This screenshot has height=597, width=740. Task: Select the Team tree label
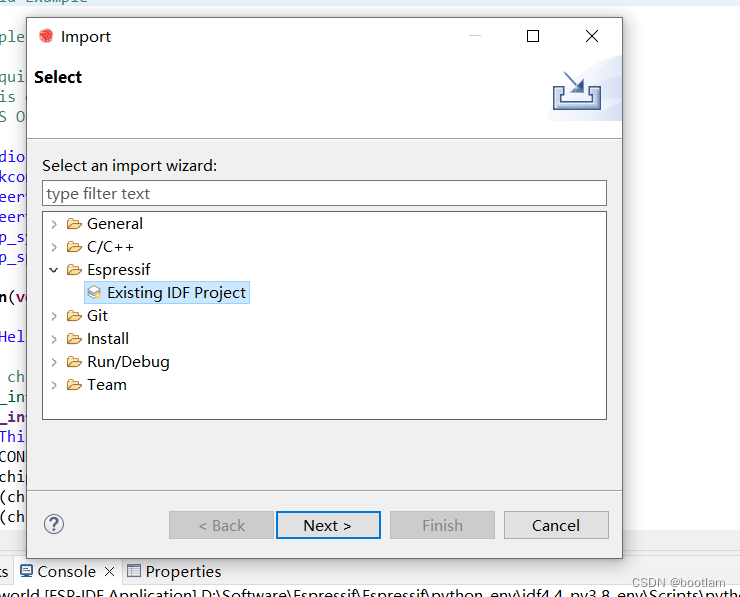click(x=107, y=385)
